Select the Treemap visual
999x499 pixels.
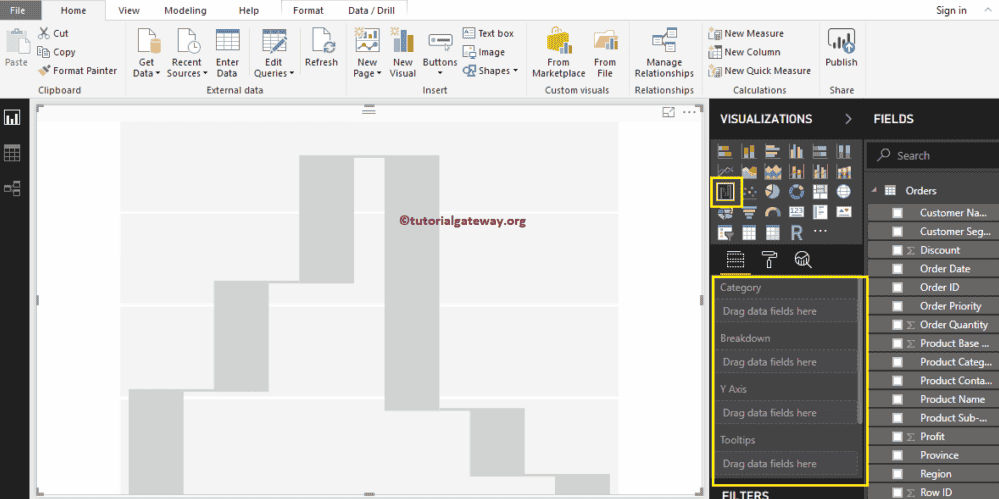click(820, 192)
